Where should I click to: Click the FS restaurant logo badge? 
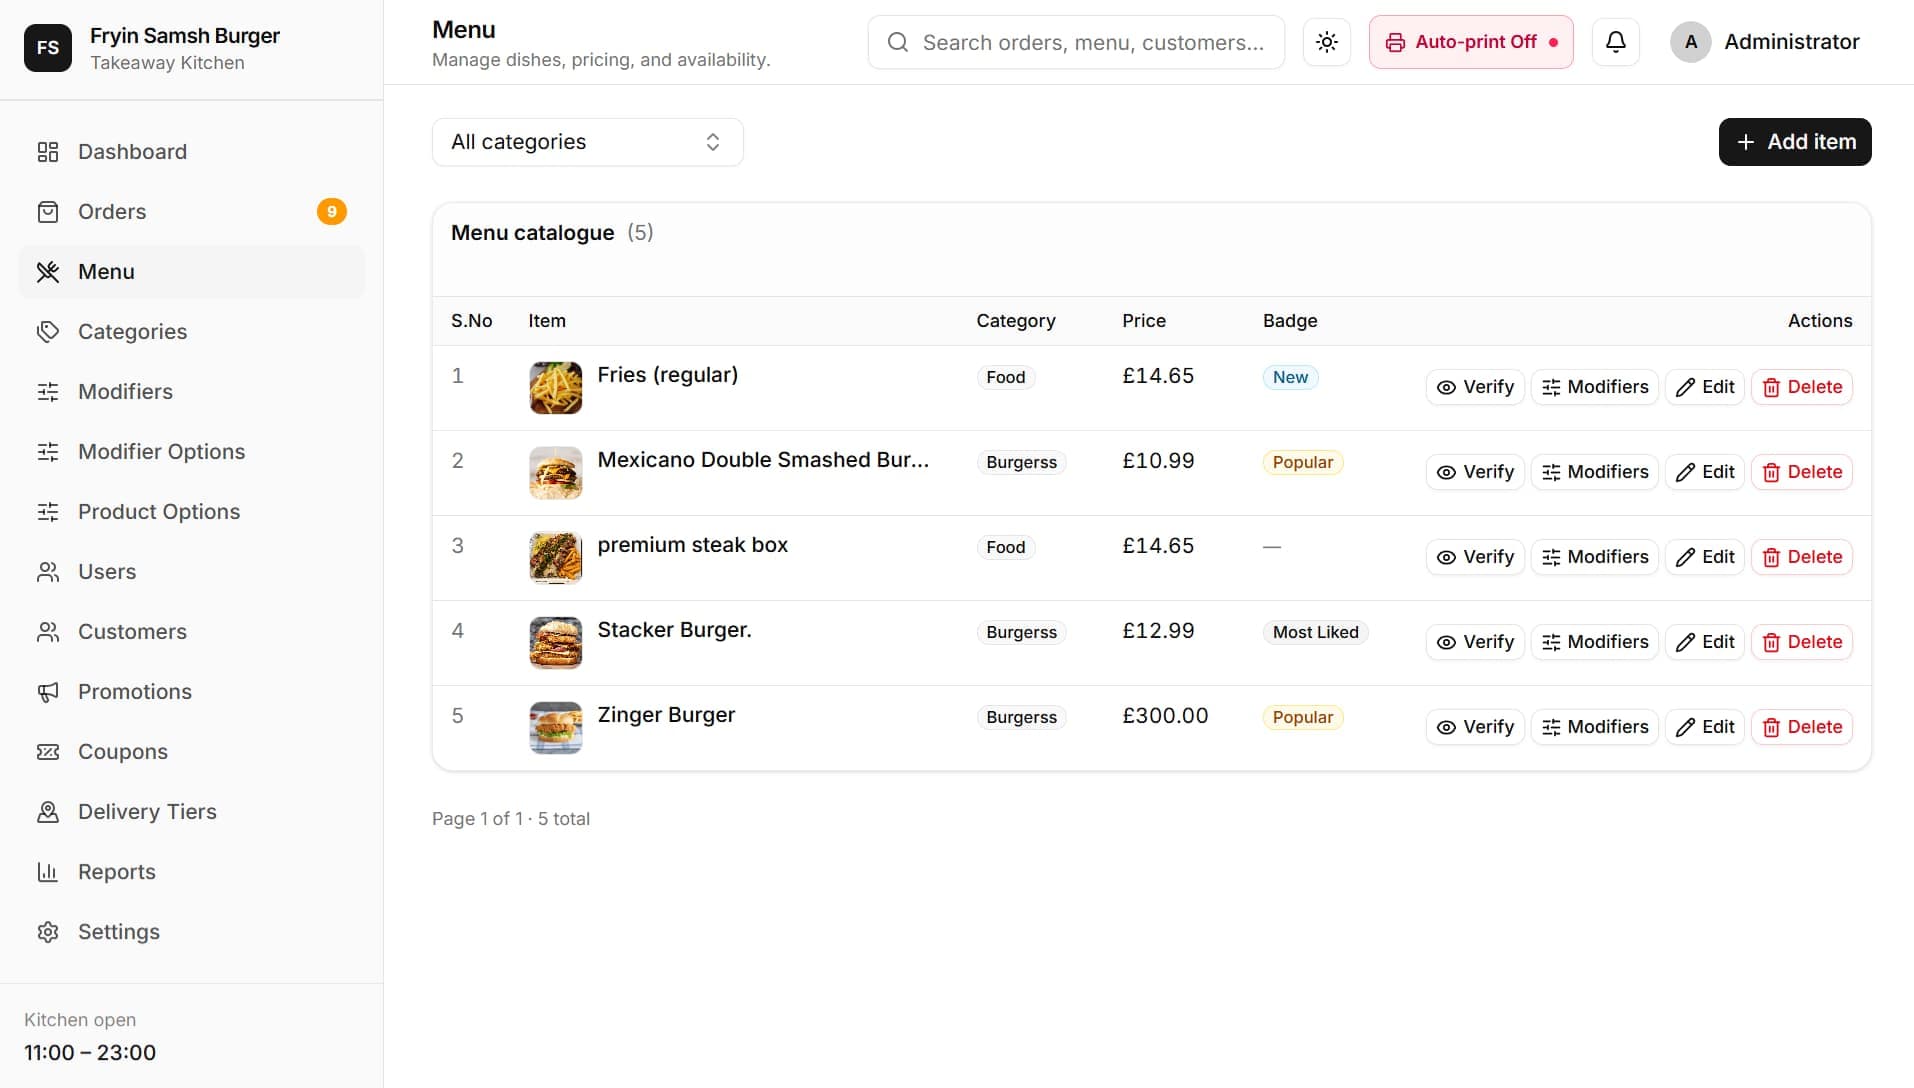(48, 48)
